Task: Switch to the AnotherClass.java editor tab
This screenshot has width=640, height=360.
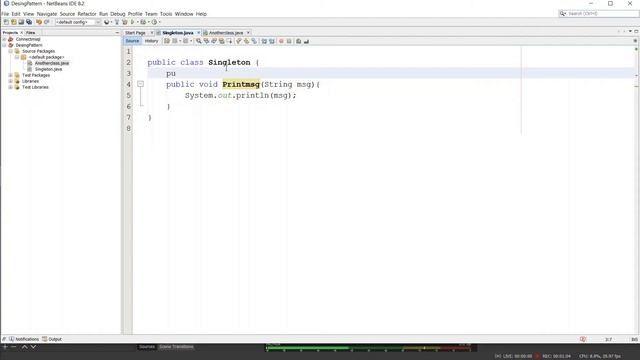Action: pos(226,33)
